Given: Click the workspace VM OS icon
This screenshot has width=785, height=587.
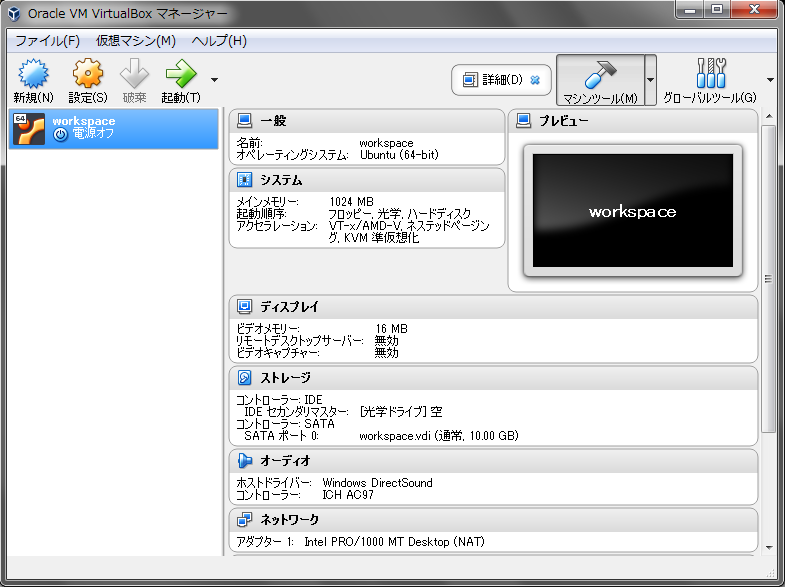Looking at the screenshot, I should click(29, 129).
